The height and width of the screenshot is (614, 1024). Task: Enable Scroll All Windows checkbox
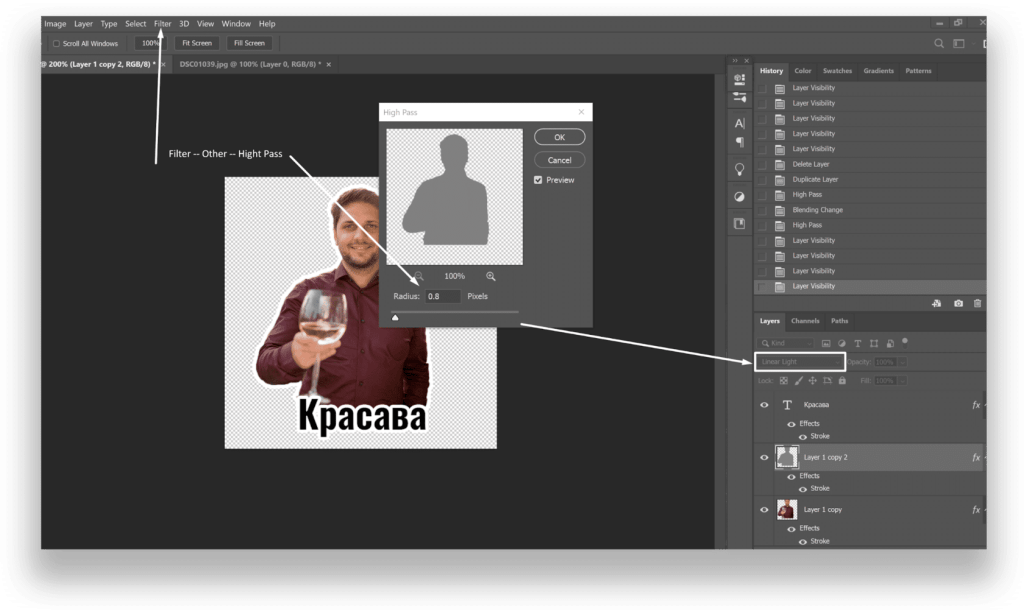(x=56, y=43)
